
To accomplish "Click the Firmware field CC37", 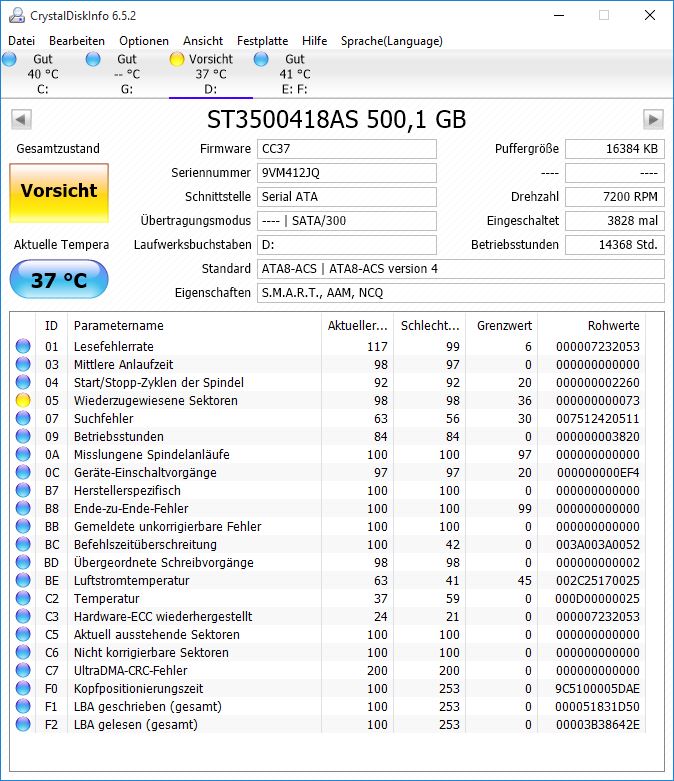I will (x=347, y=149).
